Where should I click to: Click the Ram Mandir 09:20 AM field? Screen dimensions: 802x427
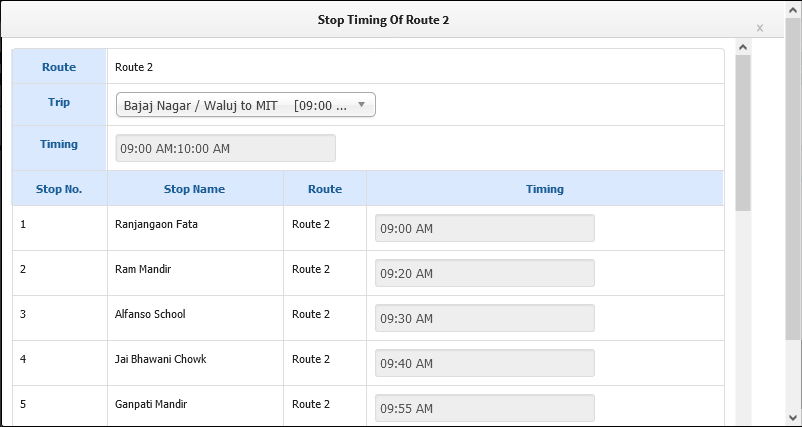coord(484,273)
